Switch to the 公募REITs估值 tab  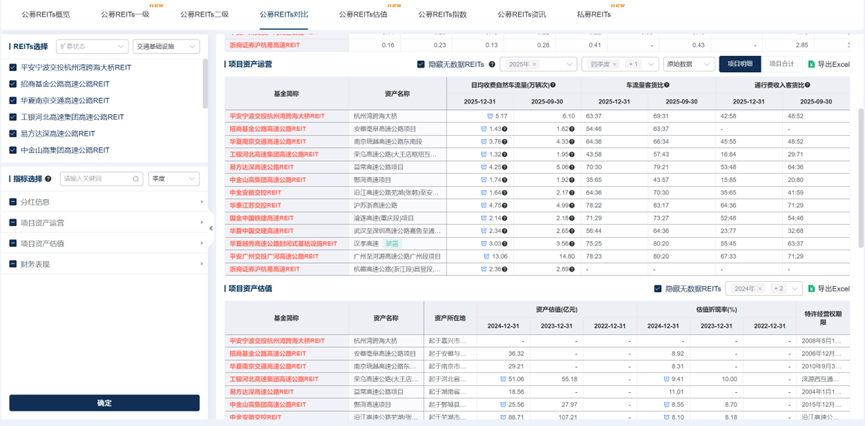(x=362, y=15)
